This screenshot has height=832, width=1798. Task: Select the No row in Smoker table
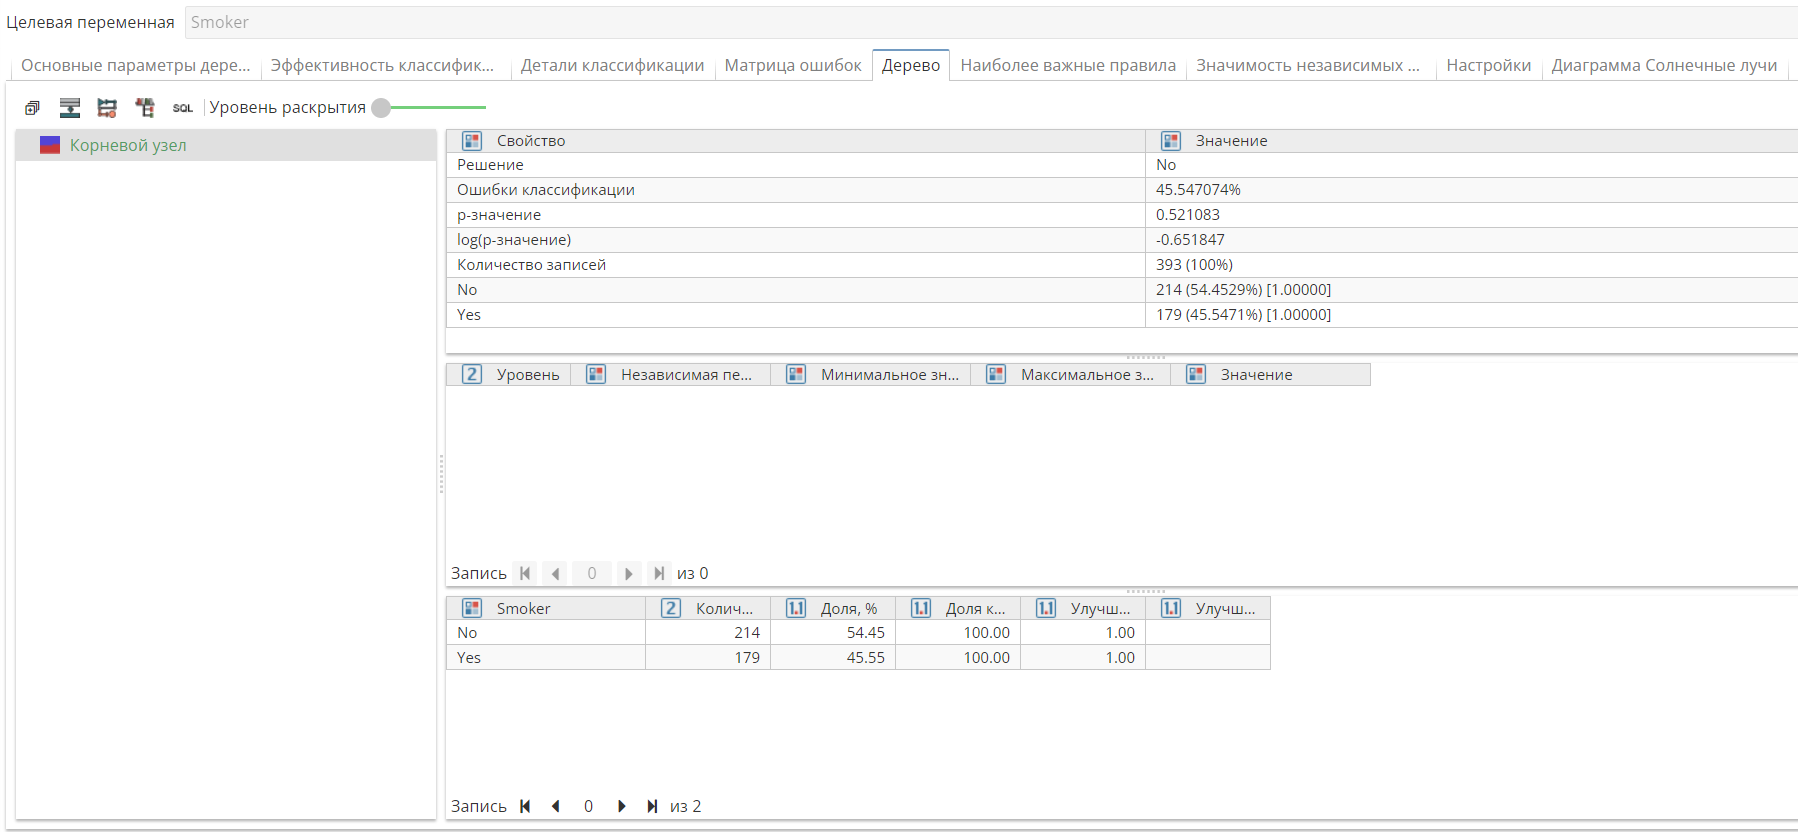coord(858,633)
